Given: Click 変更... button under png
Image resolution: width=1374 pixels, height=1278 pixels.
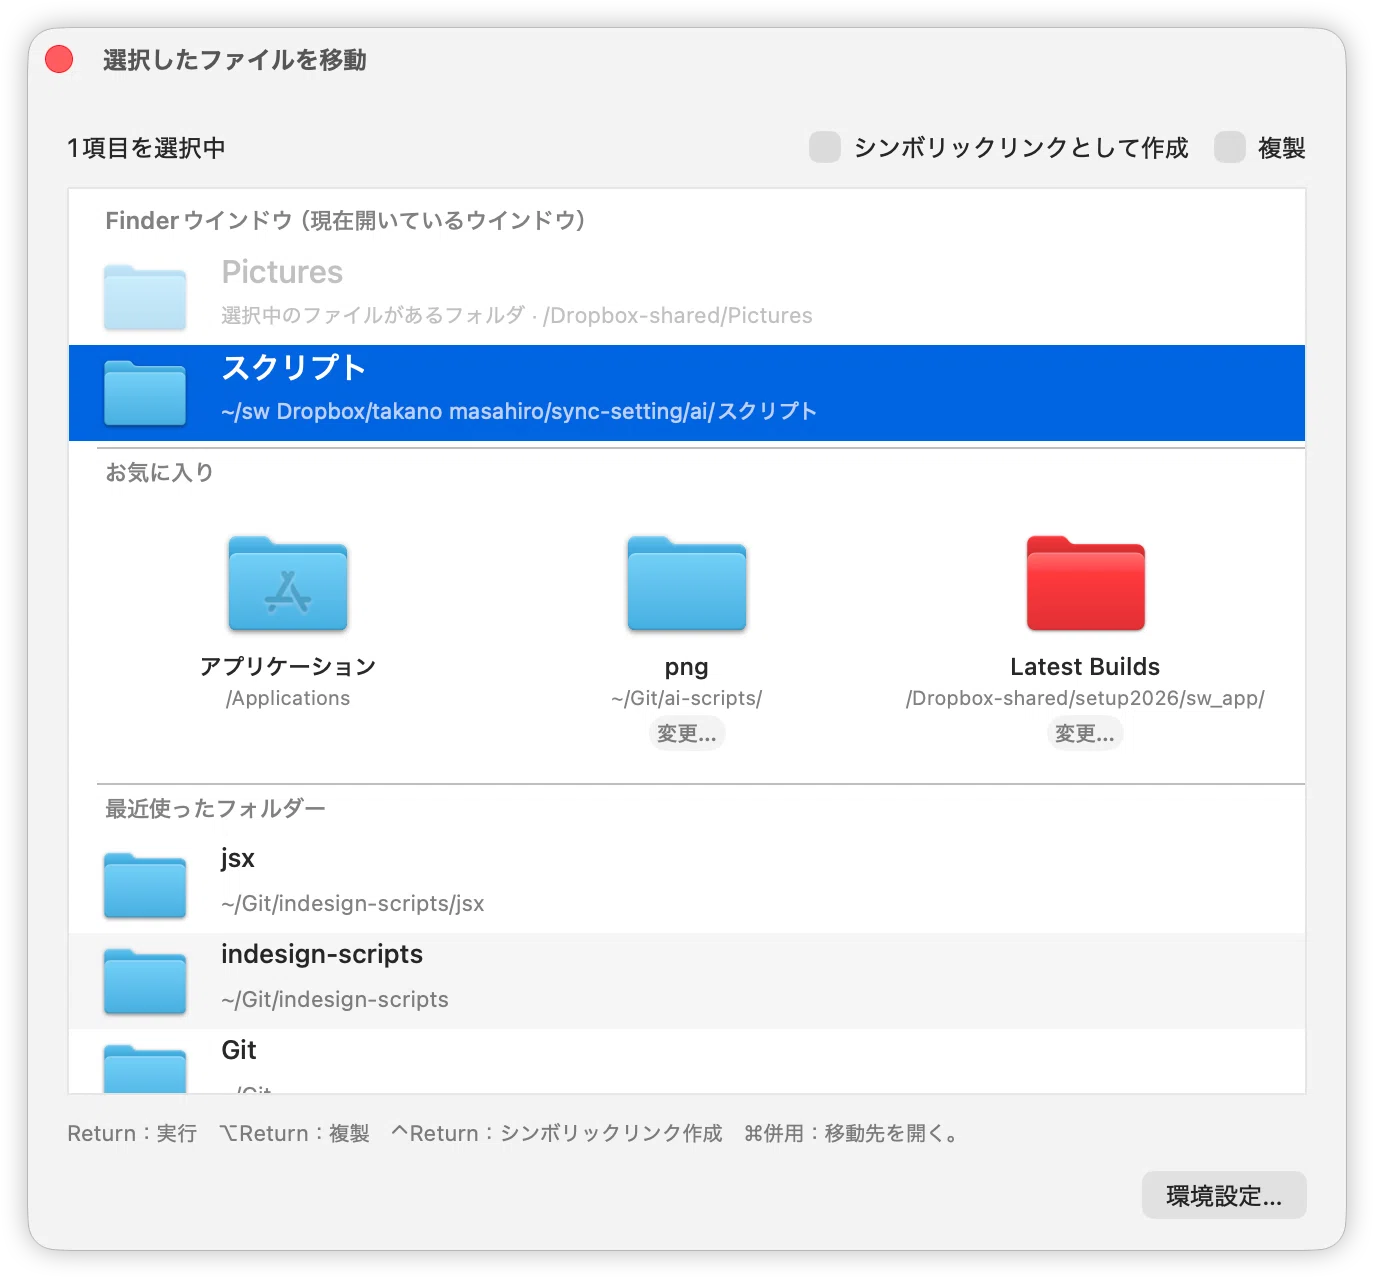Looking at the screenshot, I should tap(687, 734).
